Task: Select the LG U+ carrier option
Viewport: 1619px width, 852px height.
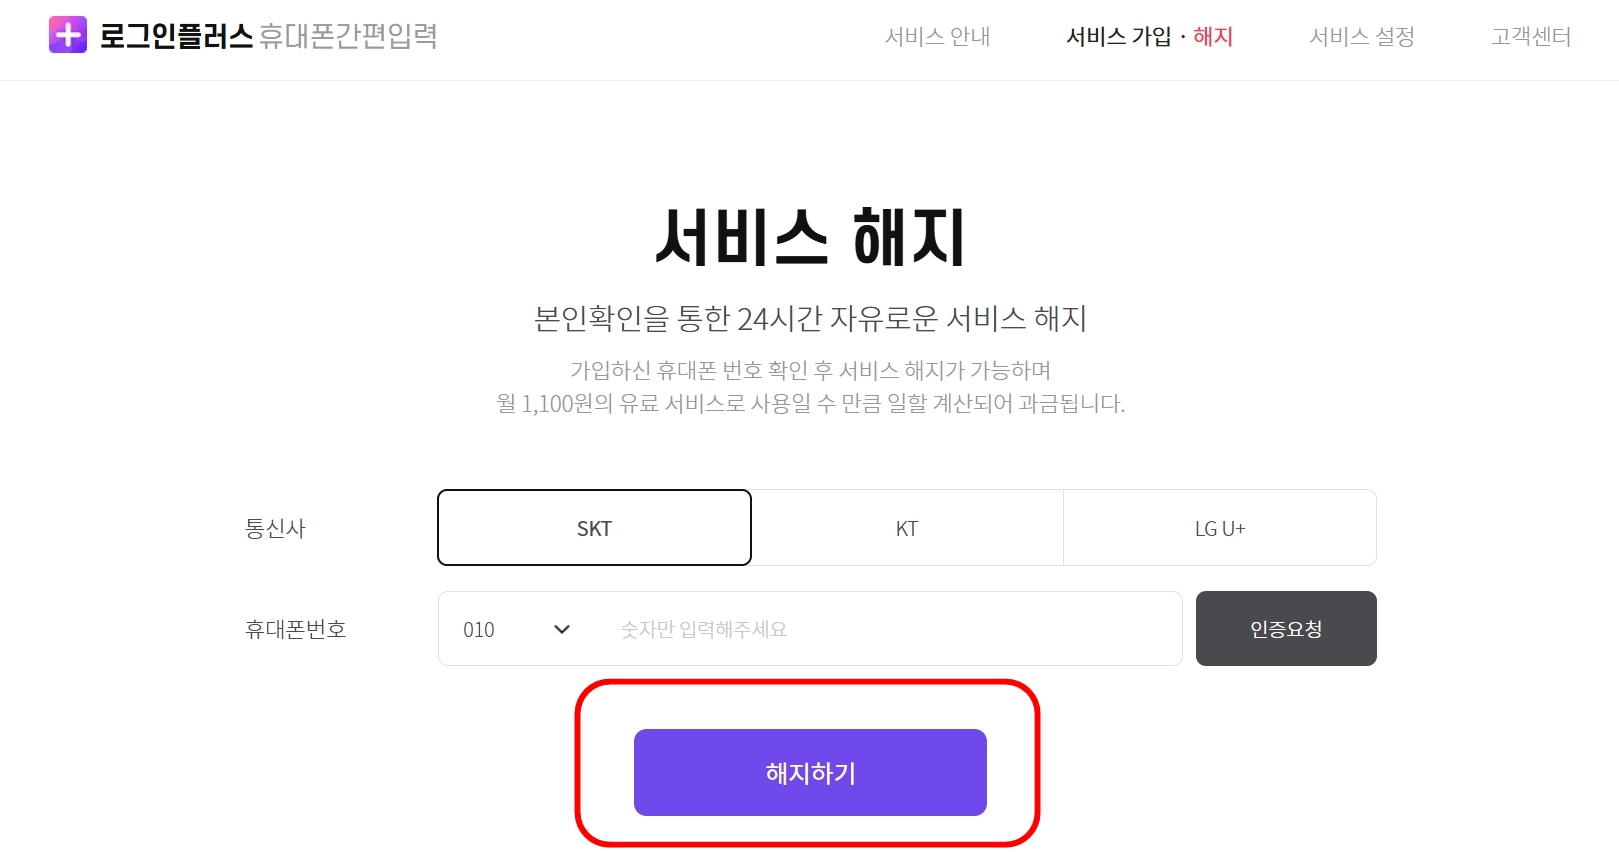Action: (1219, 527)
